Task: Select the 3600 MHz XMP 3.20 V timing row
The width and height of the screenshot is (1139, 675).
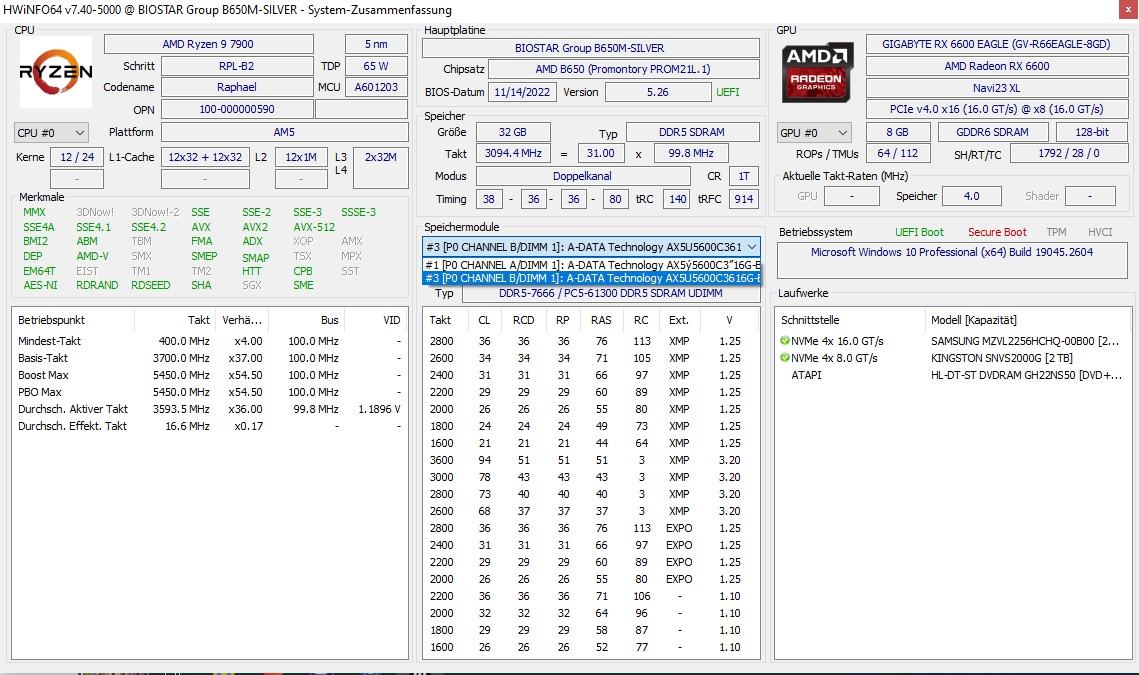Action: (x=591, y=460)
